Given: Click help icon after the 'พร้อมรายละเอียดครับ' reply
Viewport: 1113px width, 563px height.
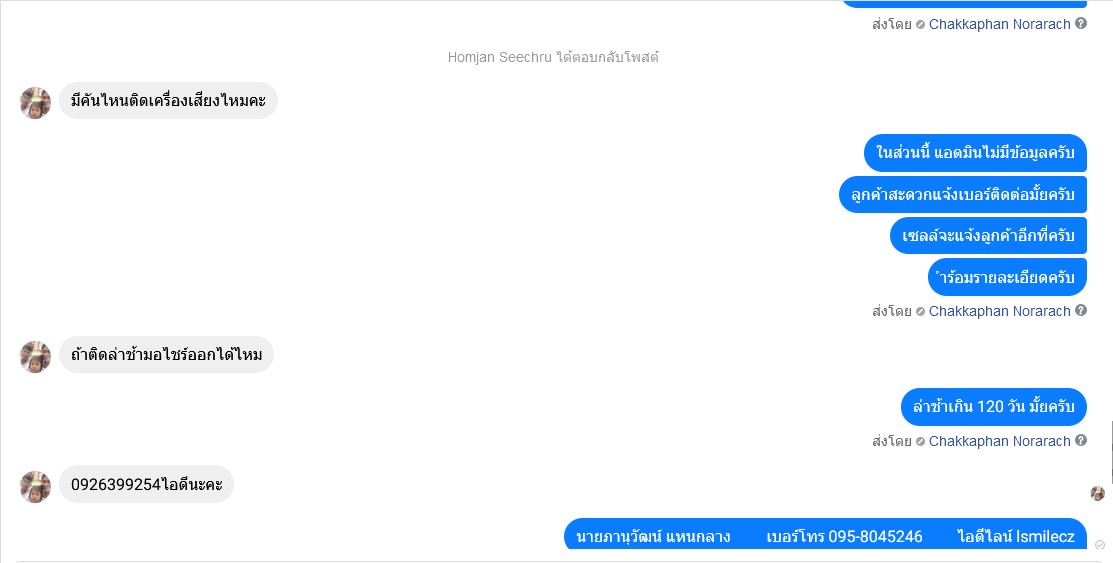Looking at the screenshot, I should tap(1080, 310).
